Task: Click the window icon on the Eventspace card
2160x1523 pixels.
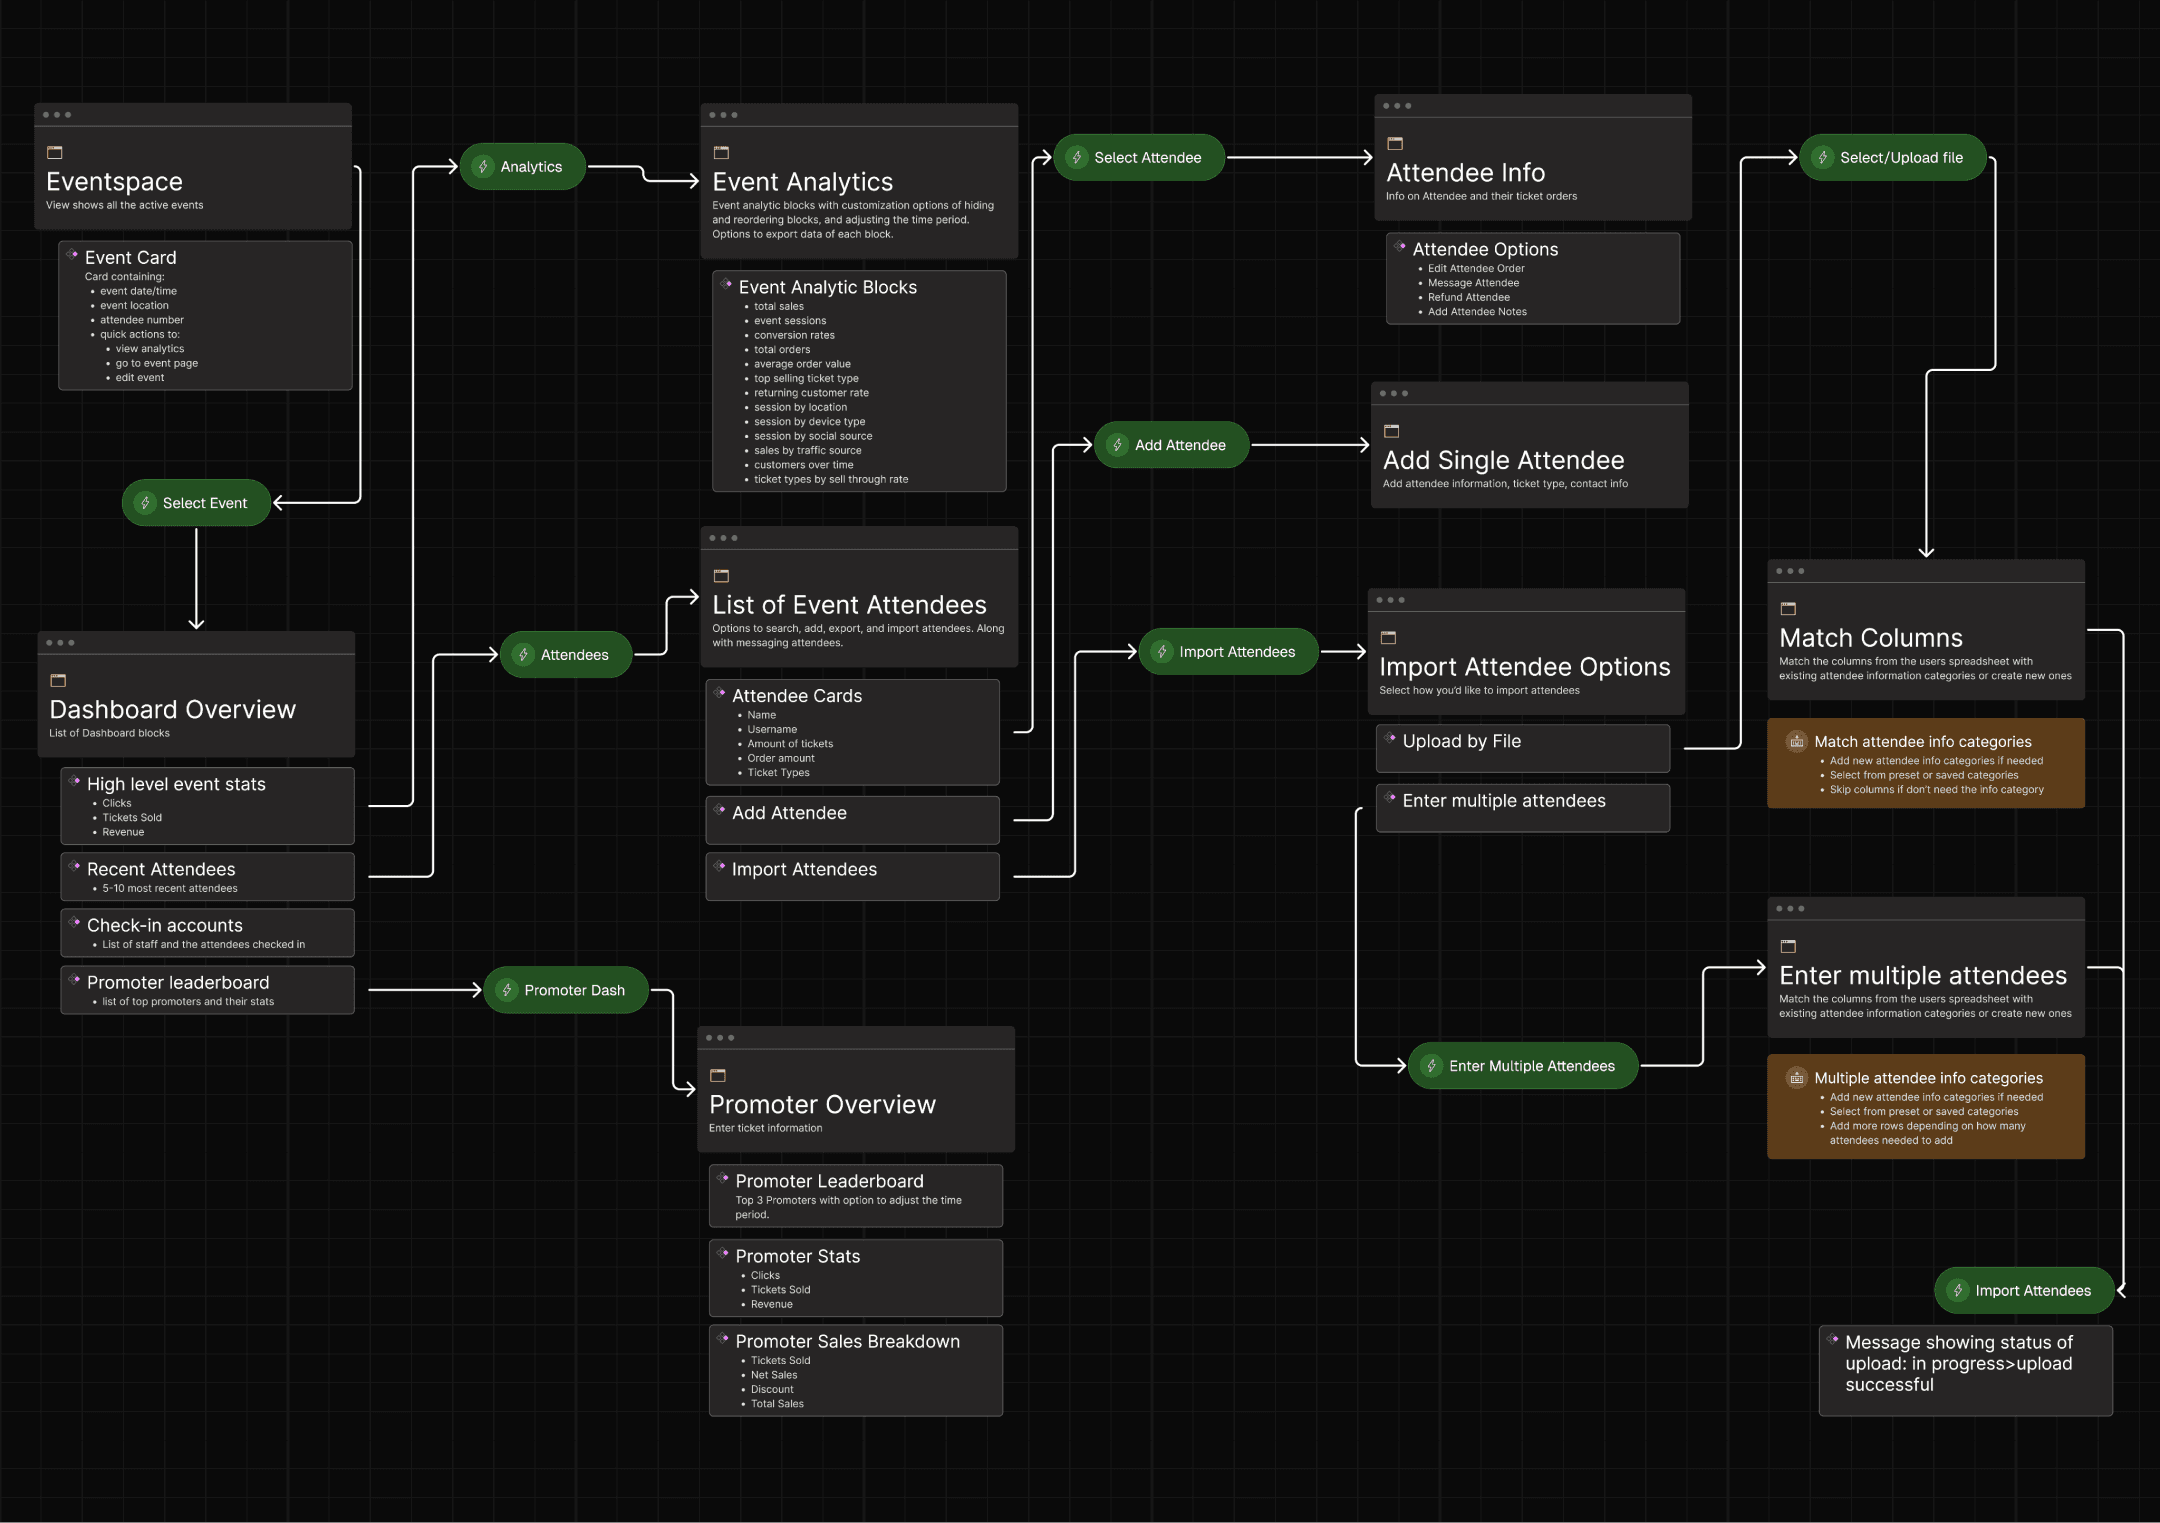Action: (x=57, y=152)
